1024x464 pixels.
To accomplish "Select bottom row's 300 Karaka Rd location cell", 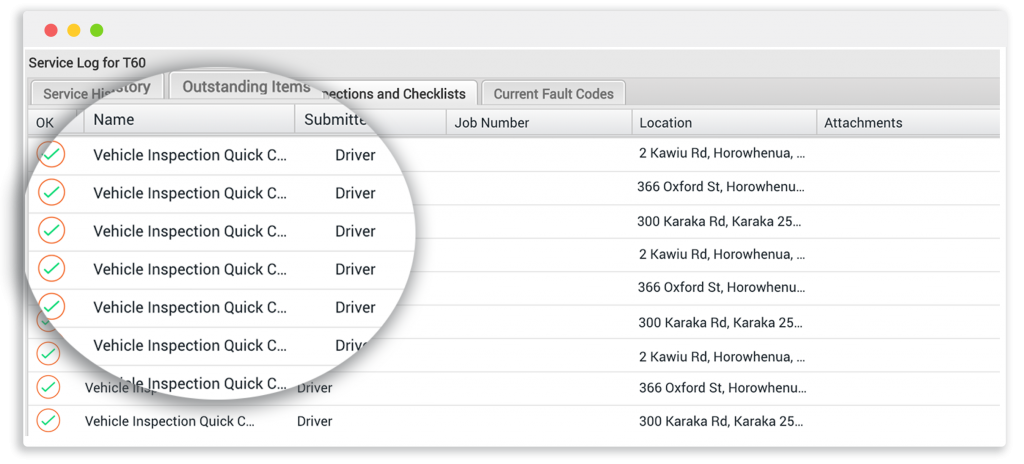I will 720,421.
